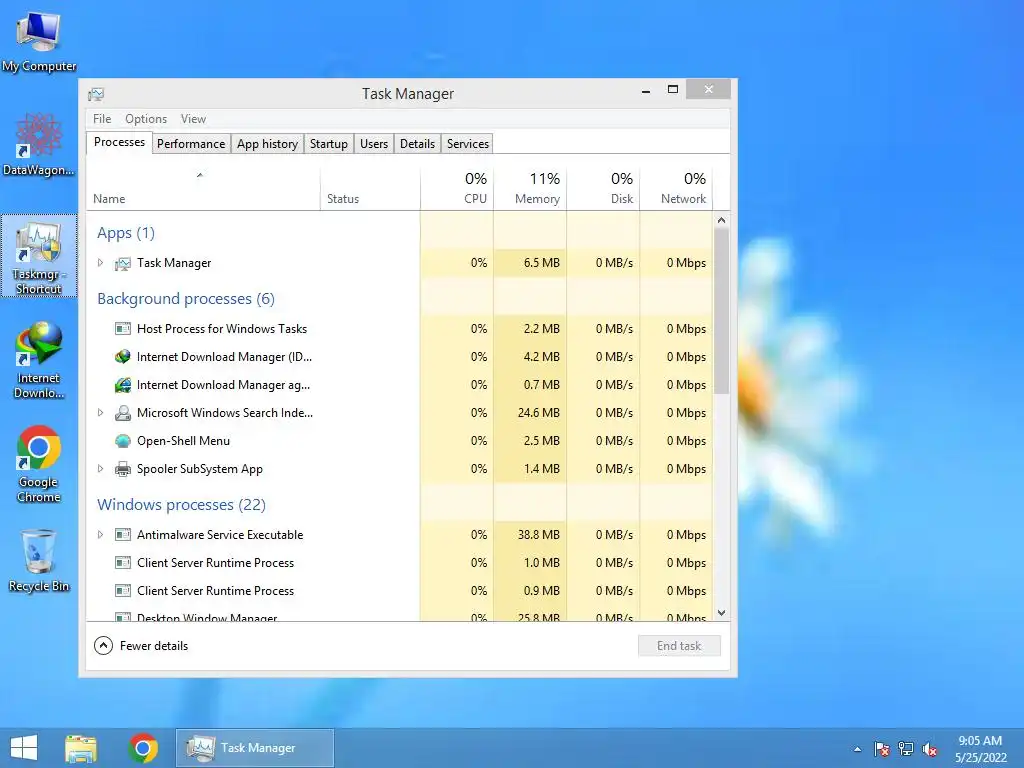This screenshot has width=1024, height=768.
Task: Show hidden system tray icons
Action: (857, 749)
